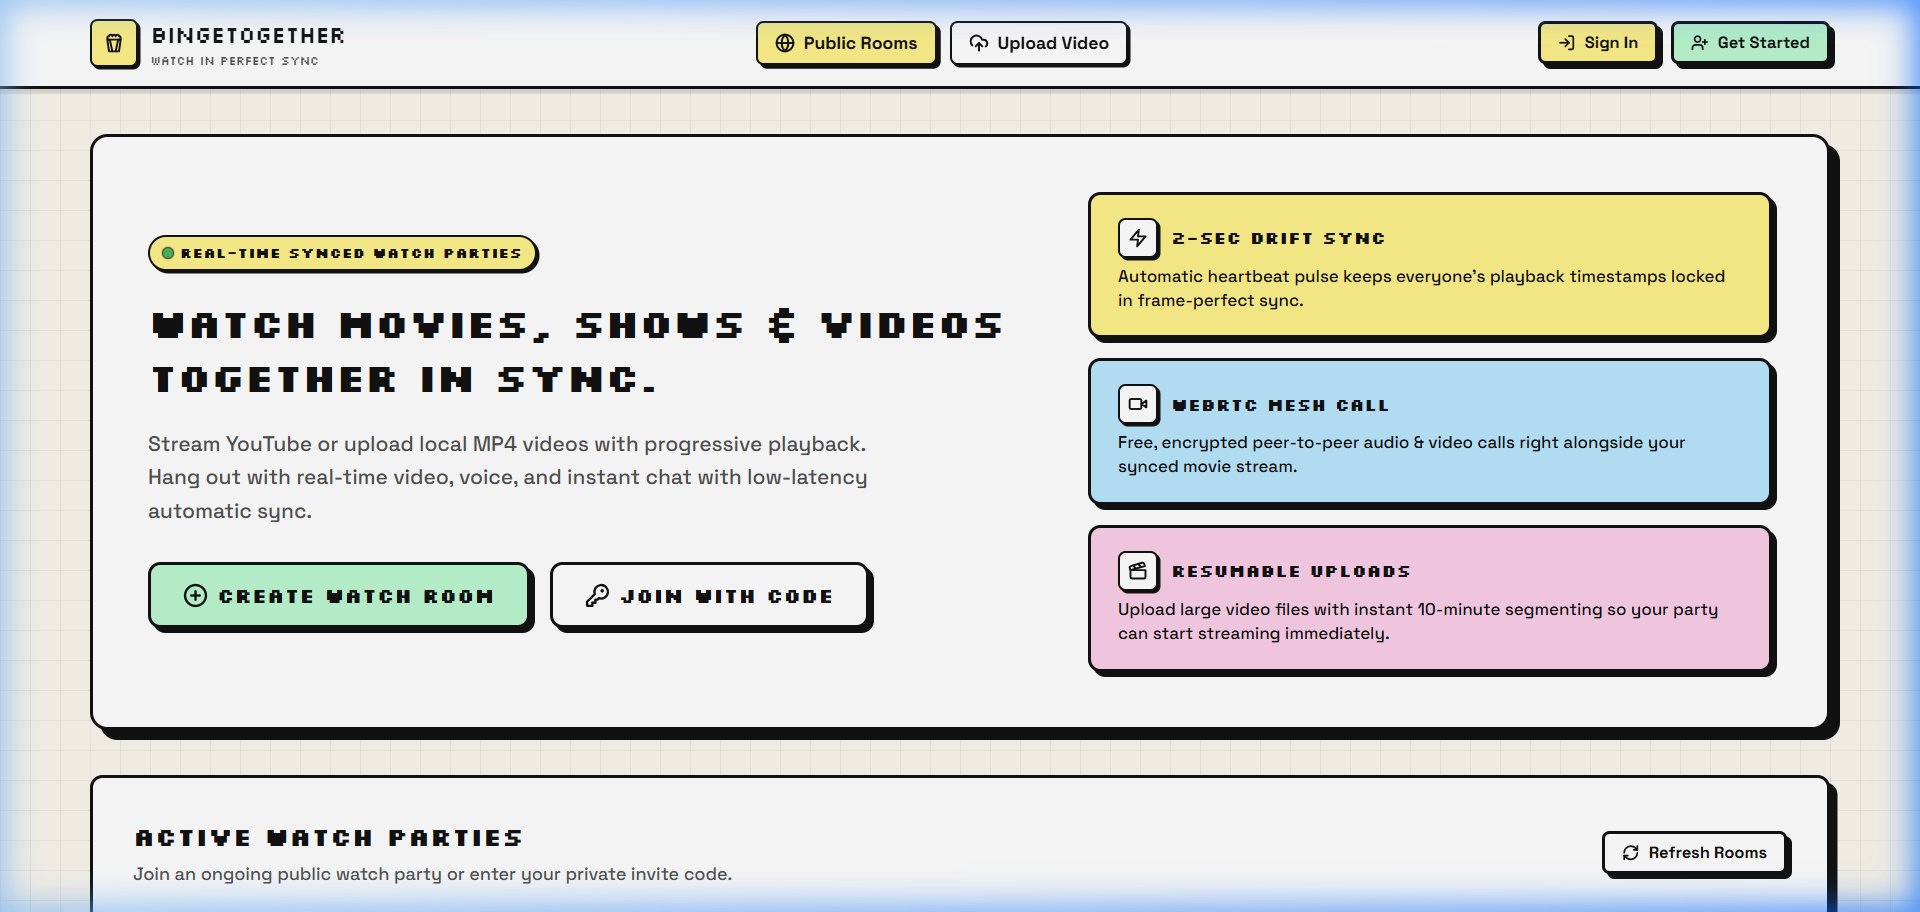Click the video camera WebRTC icon
This screenshot has height=912, width=1920.
pyautogui.click(x=1138, y=405)
